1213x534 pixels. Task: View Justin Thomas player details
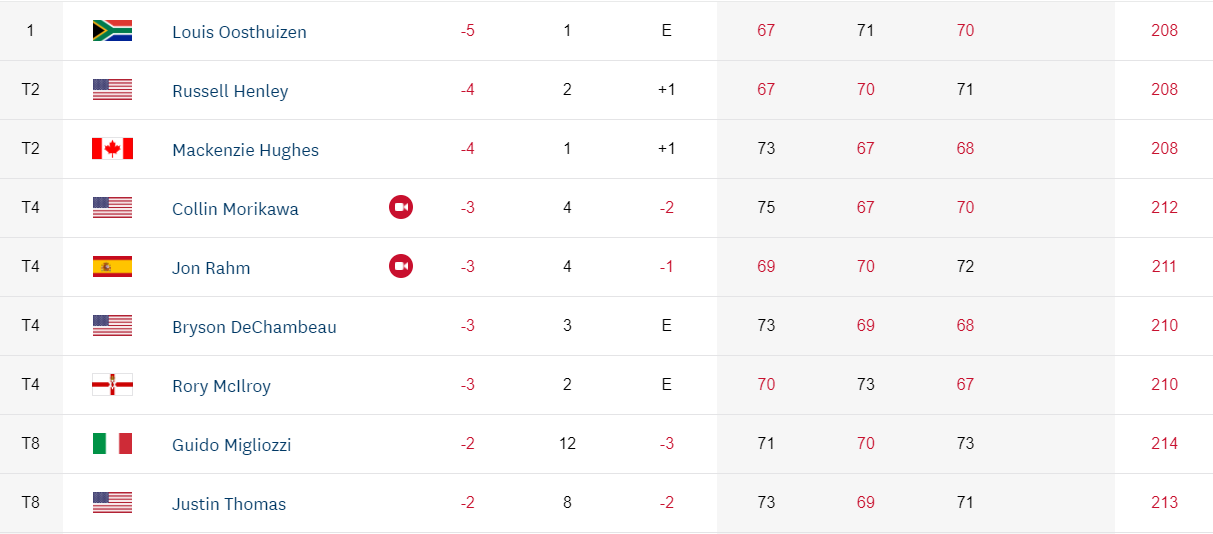[229, 504]
